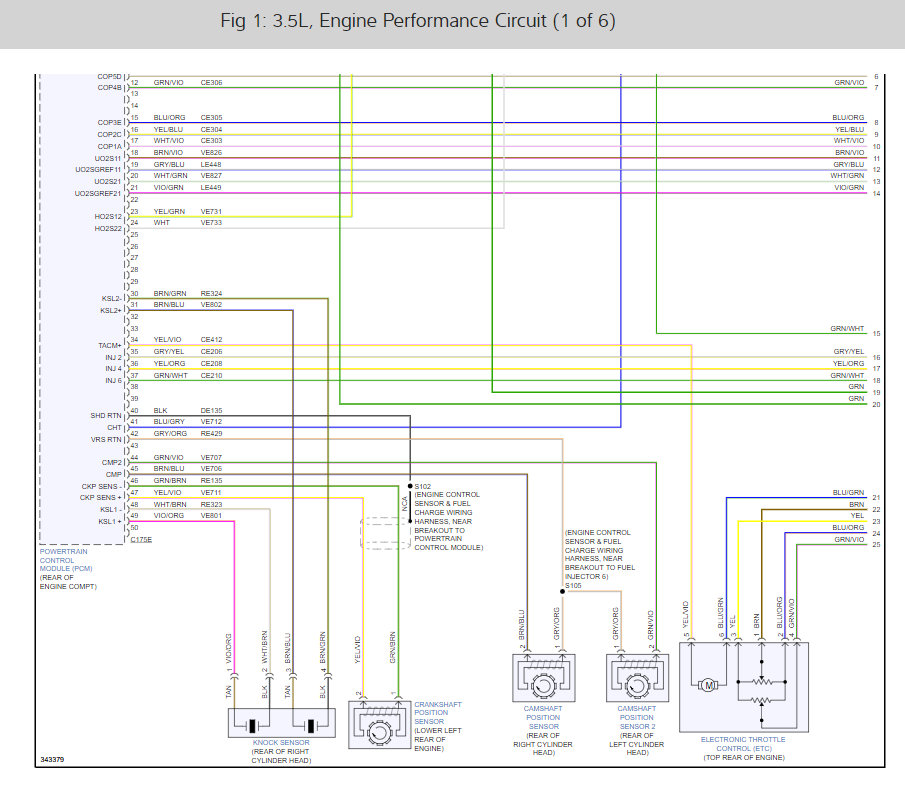Select circuit code RE324

[x=211, y=293]
